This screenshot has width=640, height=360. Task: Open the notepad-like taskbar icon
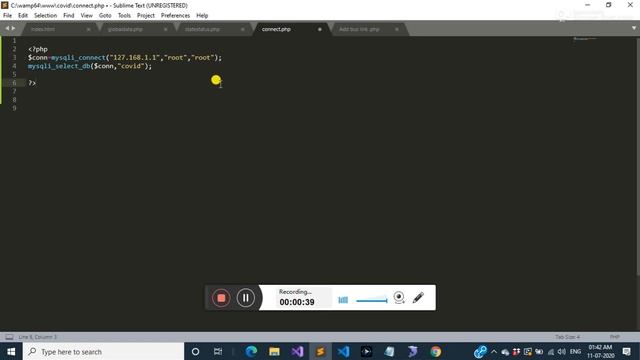[x=389, y=351]
